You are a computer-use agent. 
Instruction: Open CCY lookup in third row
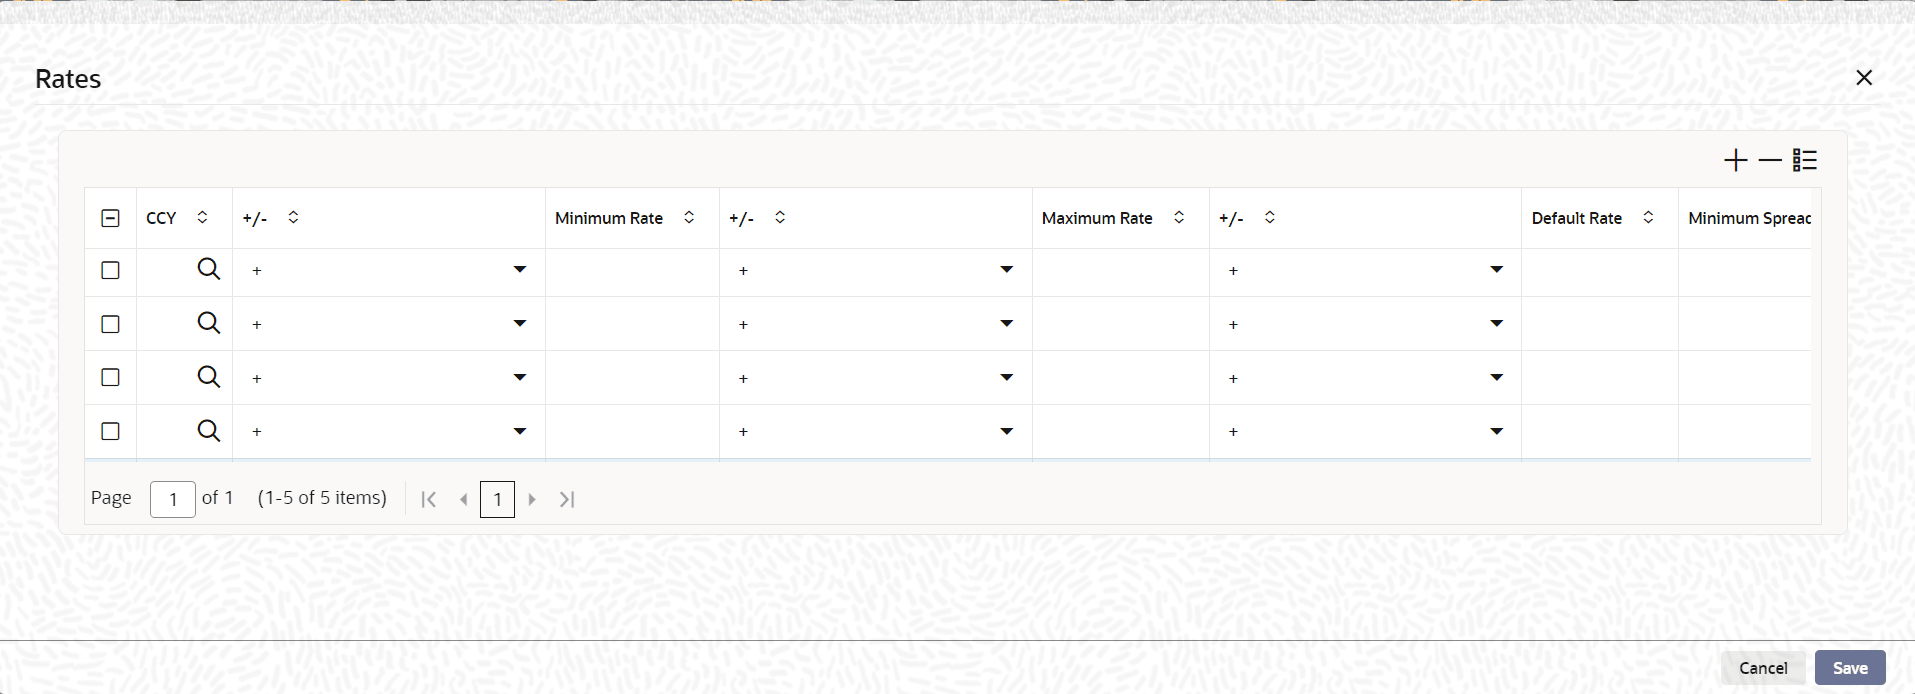tap(208, 377)
